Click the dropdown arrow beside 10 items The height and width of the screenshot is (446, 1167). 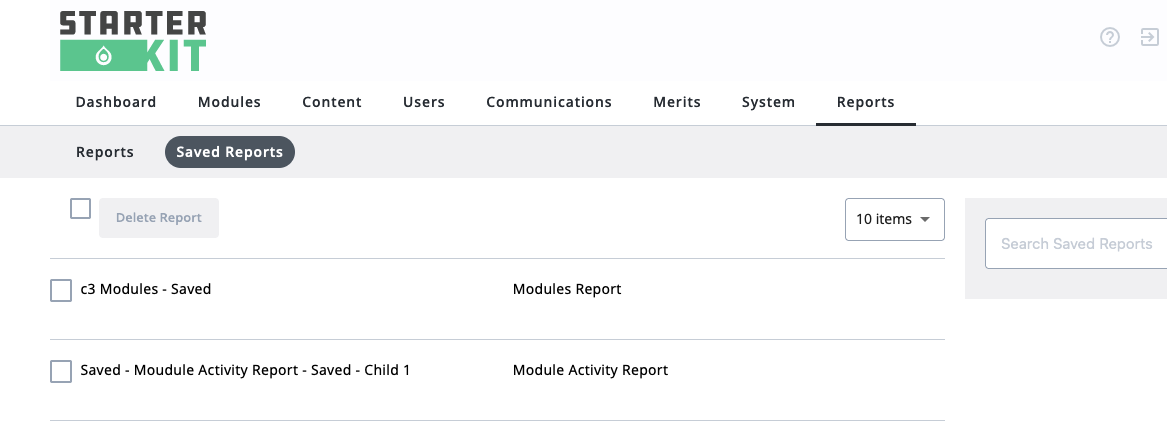(x=925, y=220)
